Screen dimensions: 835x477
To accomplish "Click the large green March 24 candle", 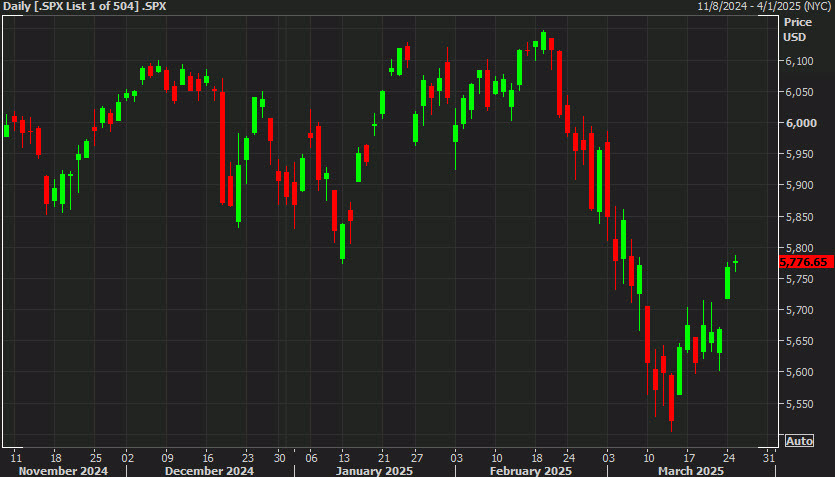I will point(727,283).
